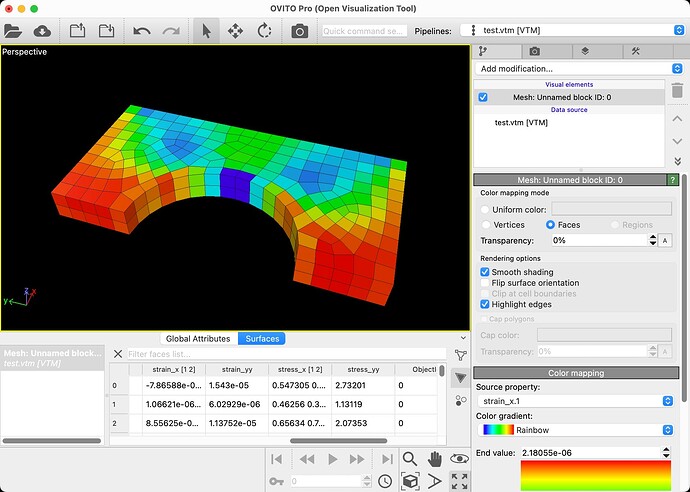The width and height of the screenshot is (690, 492).
Task: Click the animate Transparency 'A' button
Action: tap(665, 240)
